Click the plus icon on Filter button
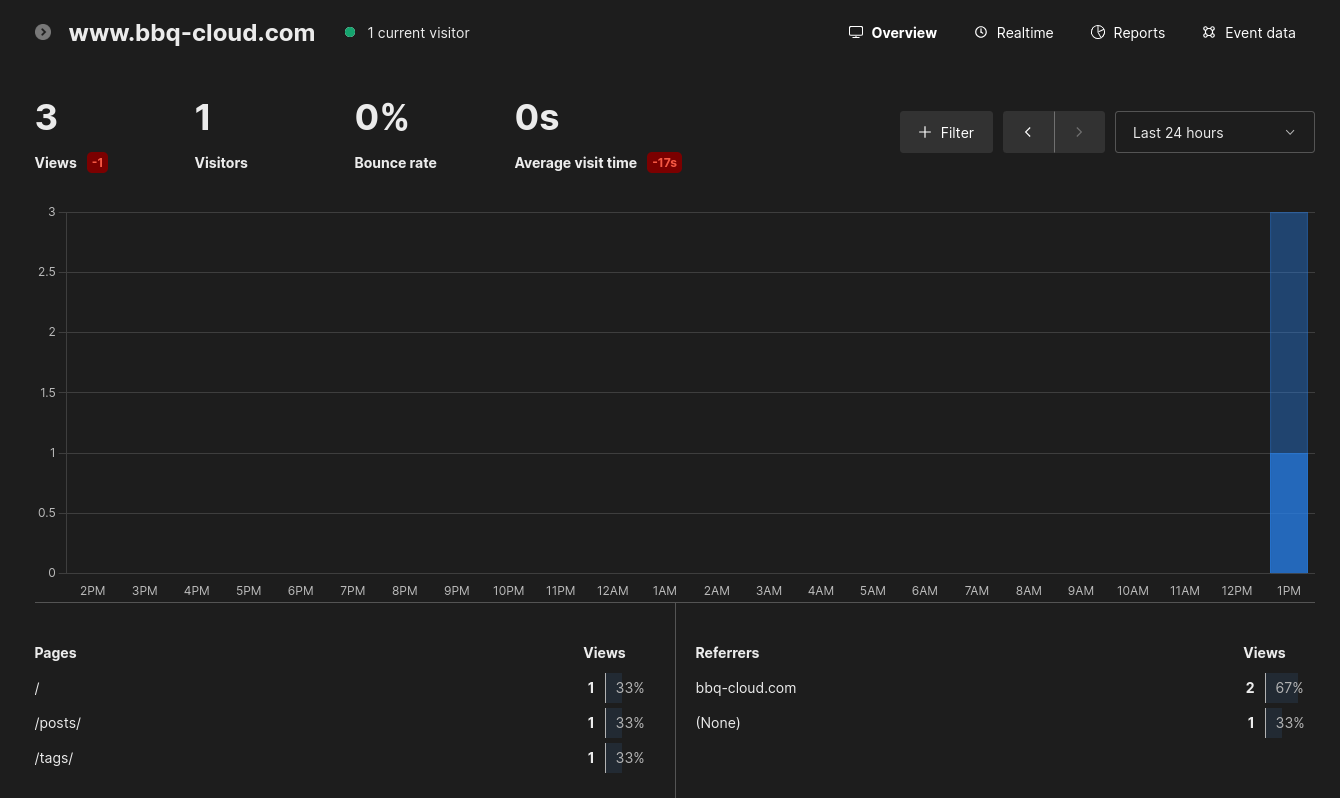 click(x=925, y=132)
